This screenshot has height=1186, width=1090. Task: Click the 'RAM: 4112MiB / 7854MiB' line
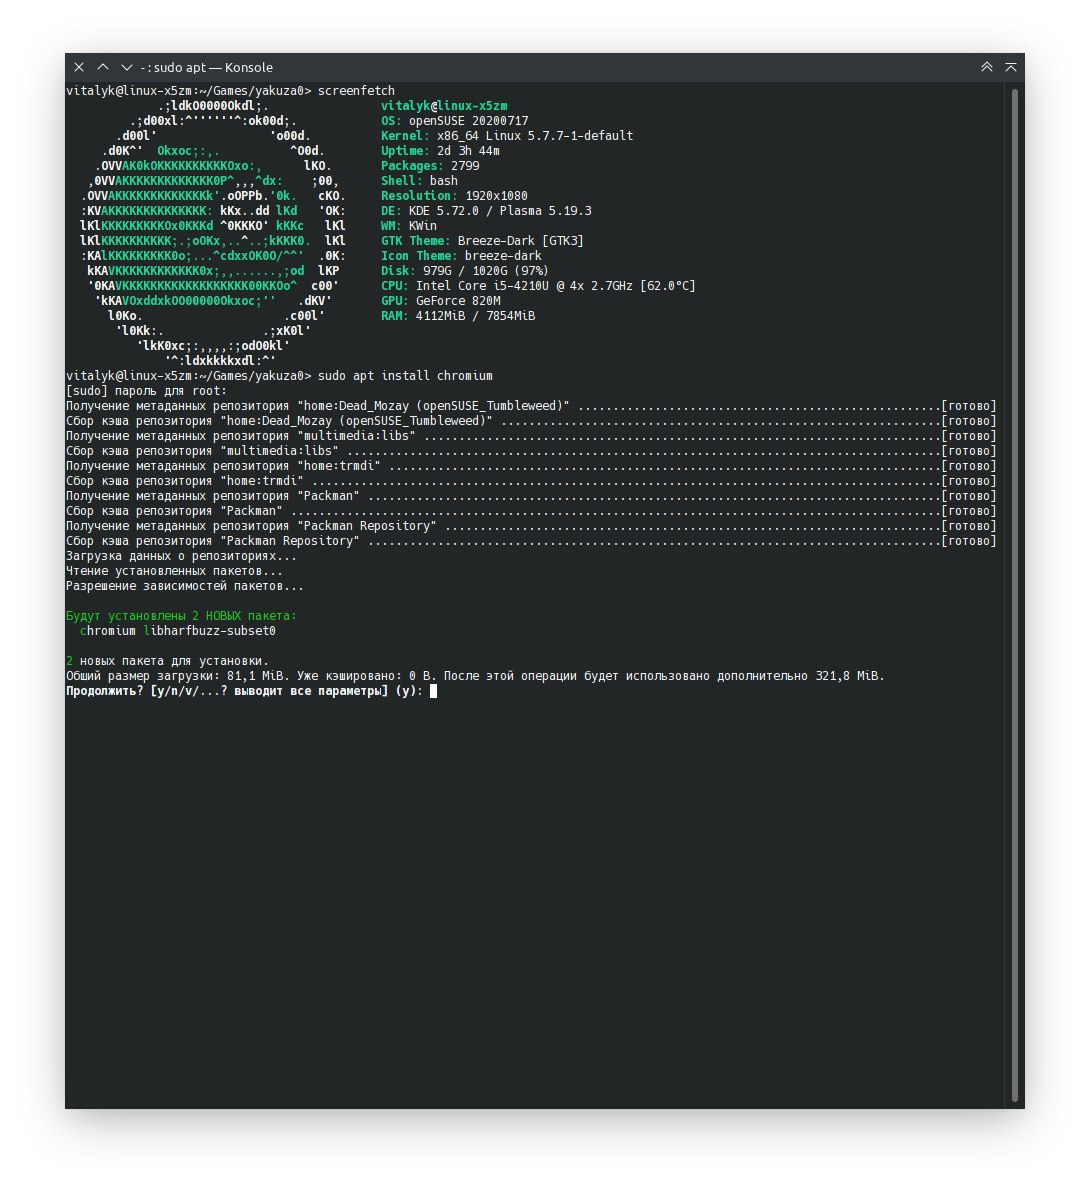click(458, 315)
